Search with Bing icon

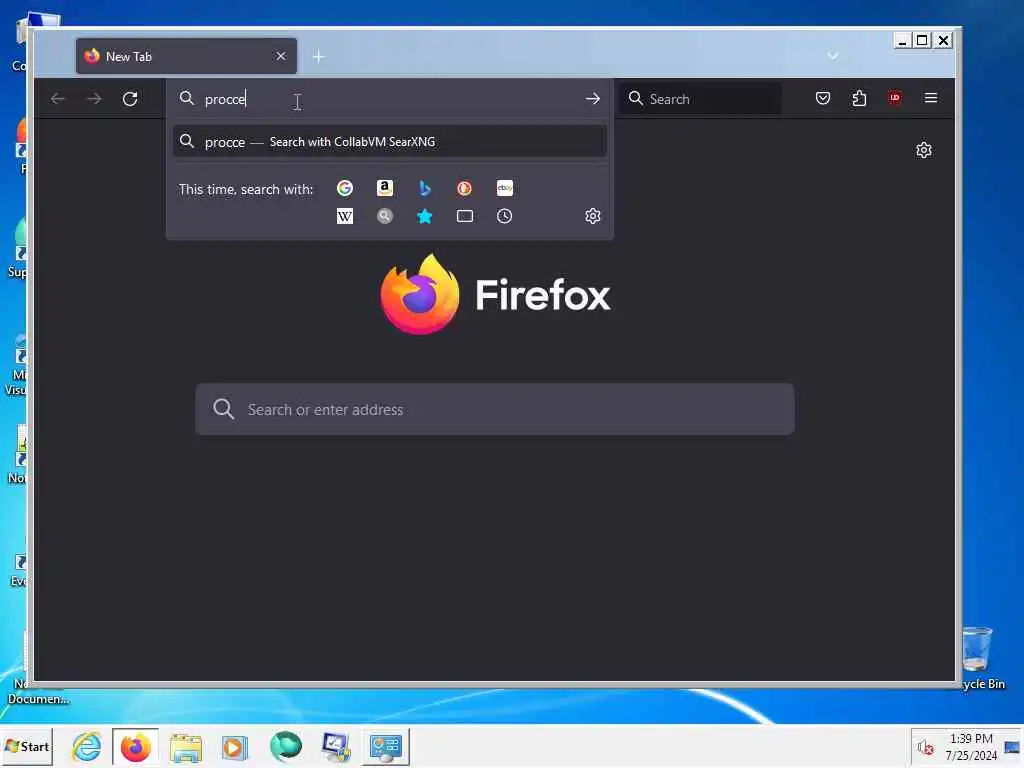coord(424,188)
